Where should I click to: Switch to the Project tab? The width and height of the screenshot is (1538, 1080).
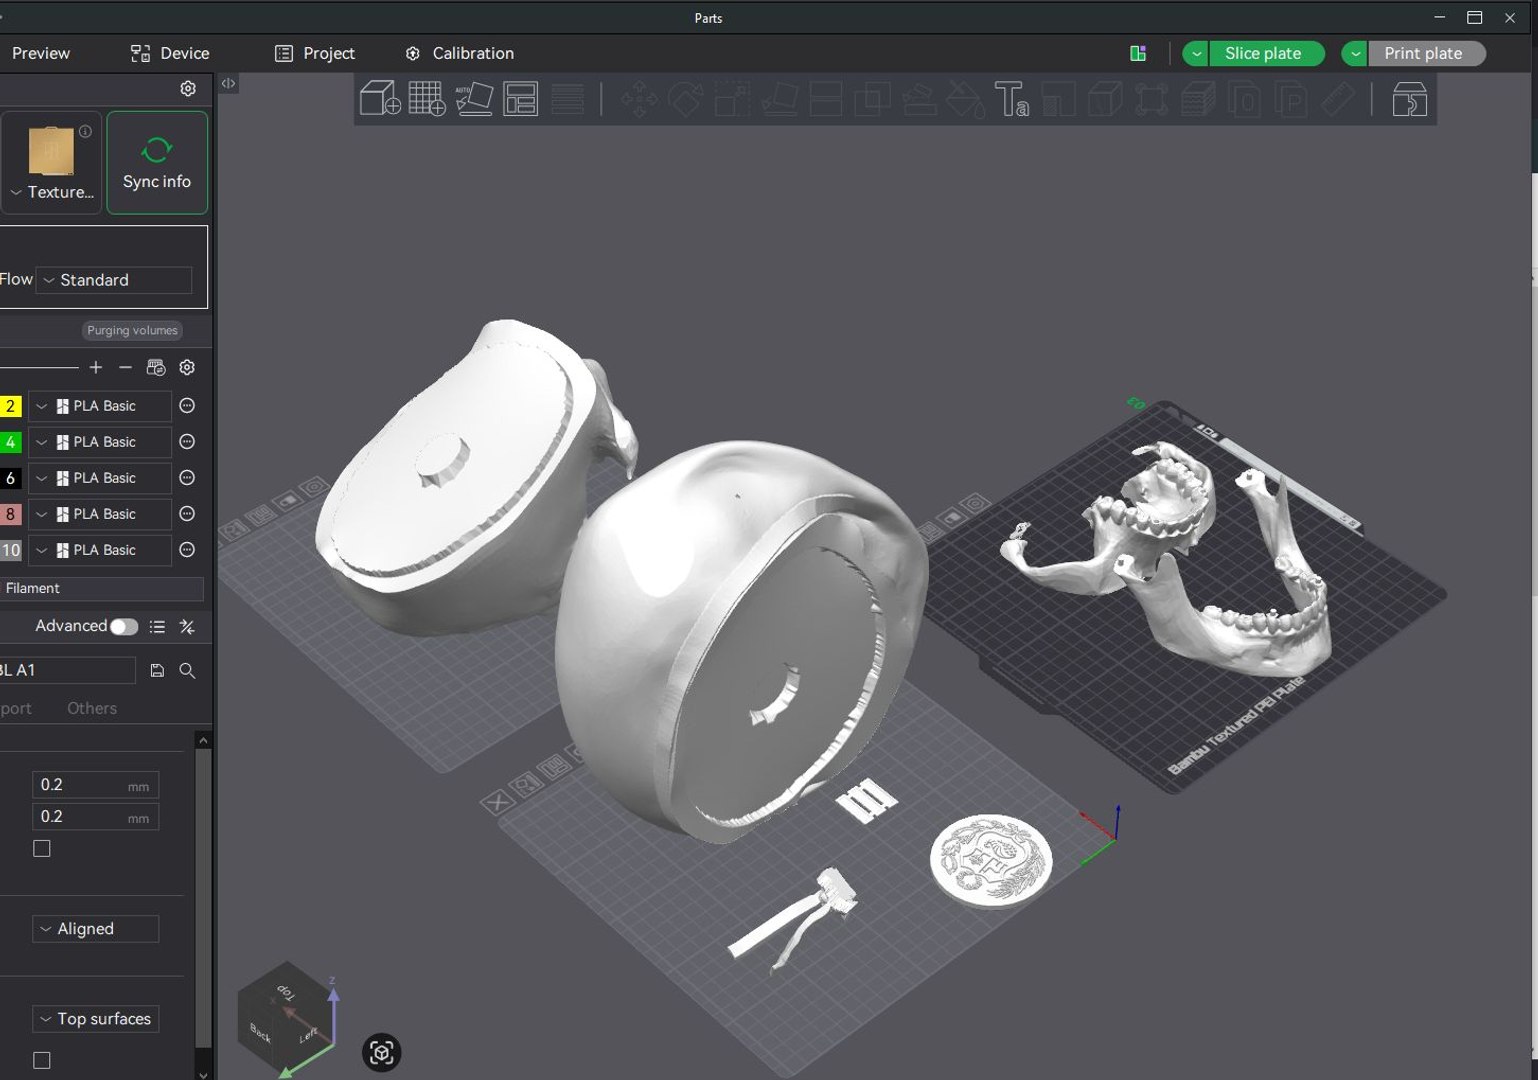click(x=315, y=54)
